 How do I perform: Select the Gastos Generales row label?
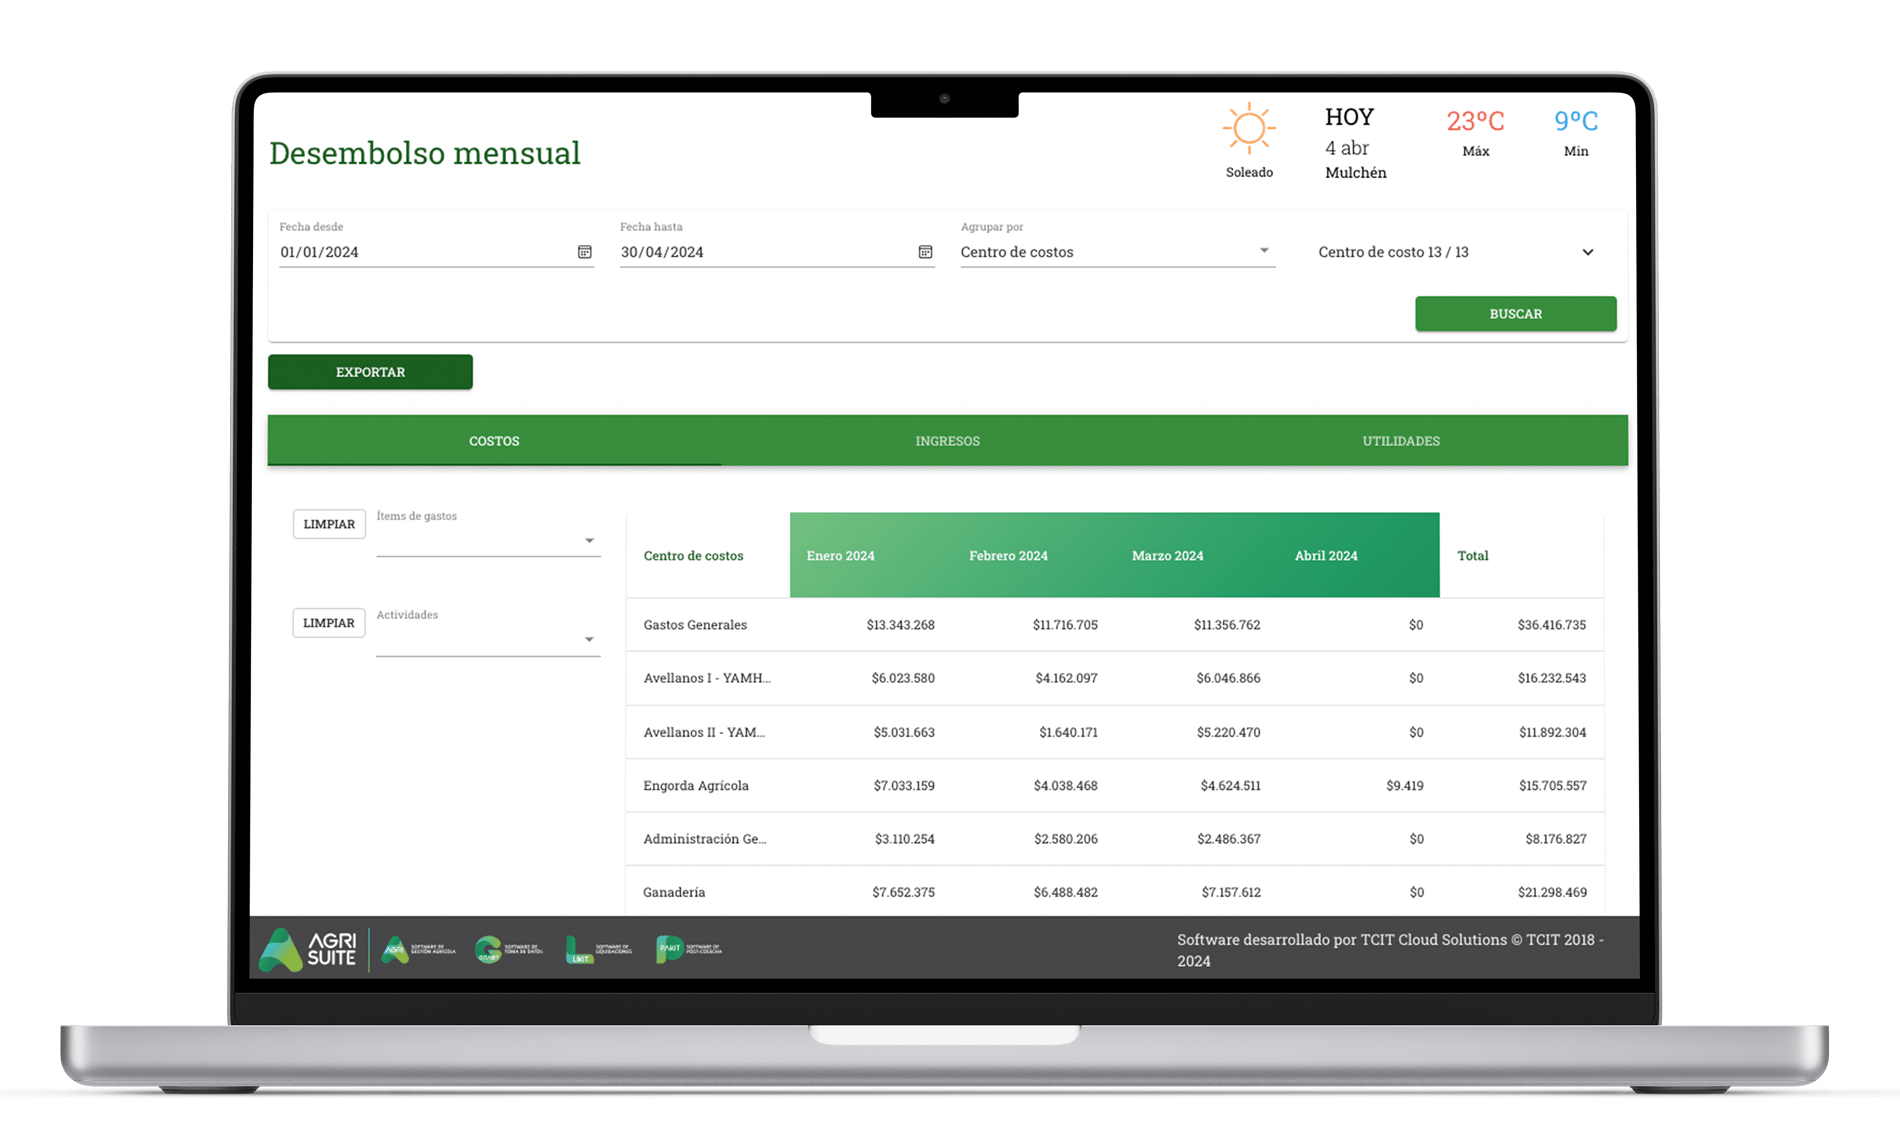coord(695,625)
